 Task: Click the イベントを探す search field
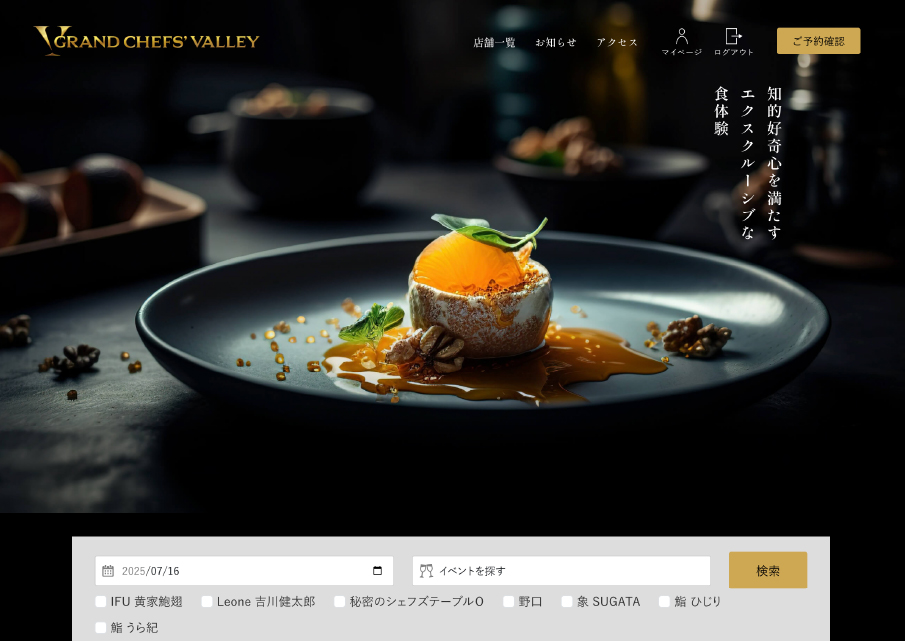(562, 571)
